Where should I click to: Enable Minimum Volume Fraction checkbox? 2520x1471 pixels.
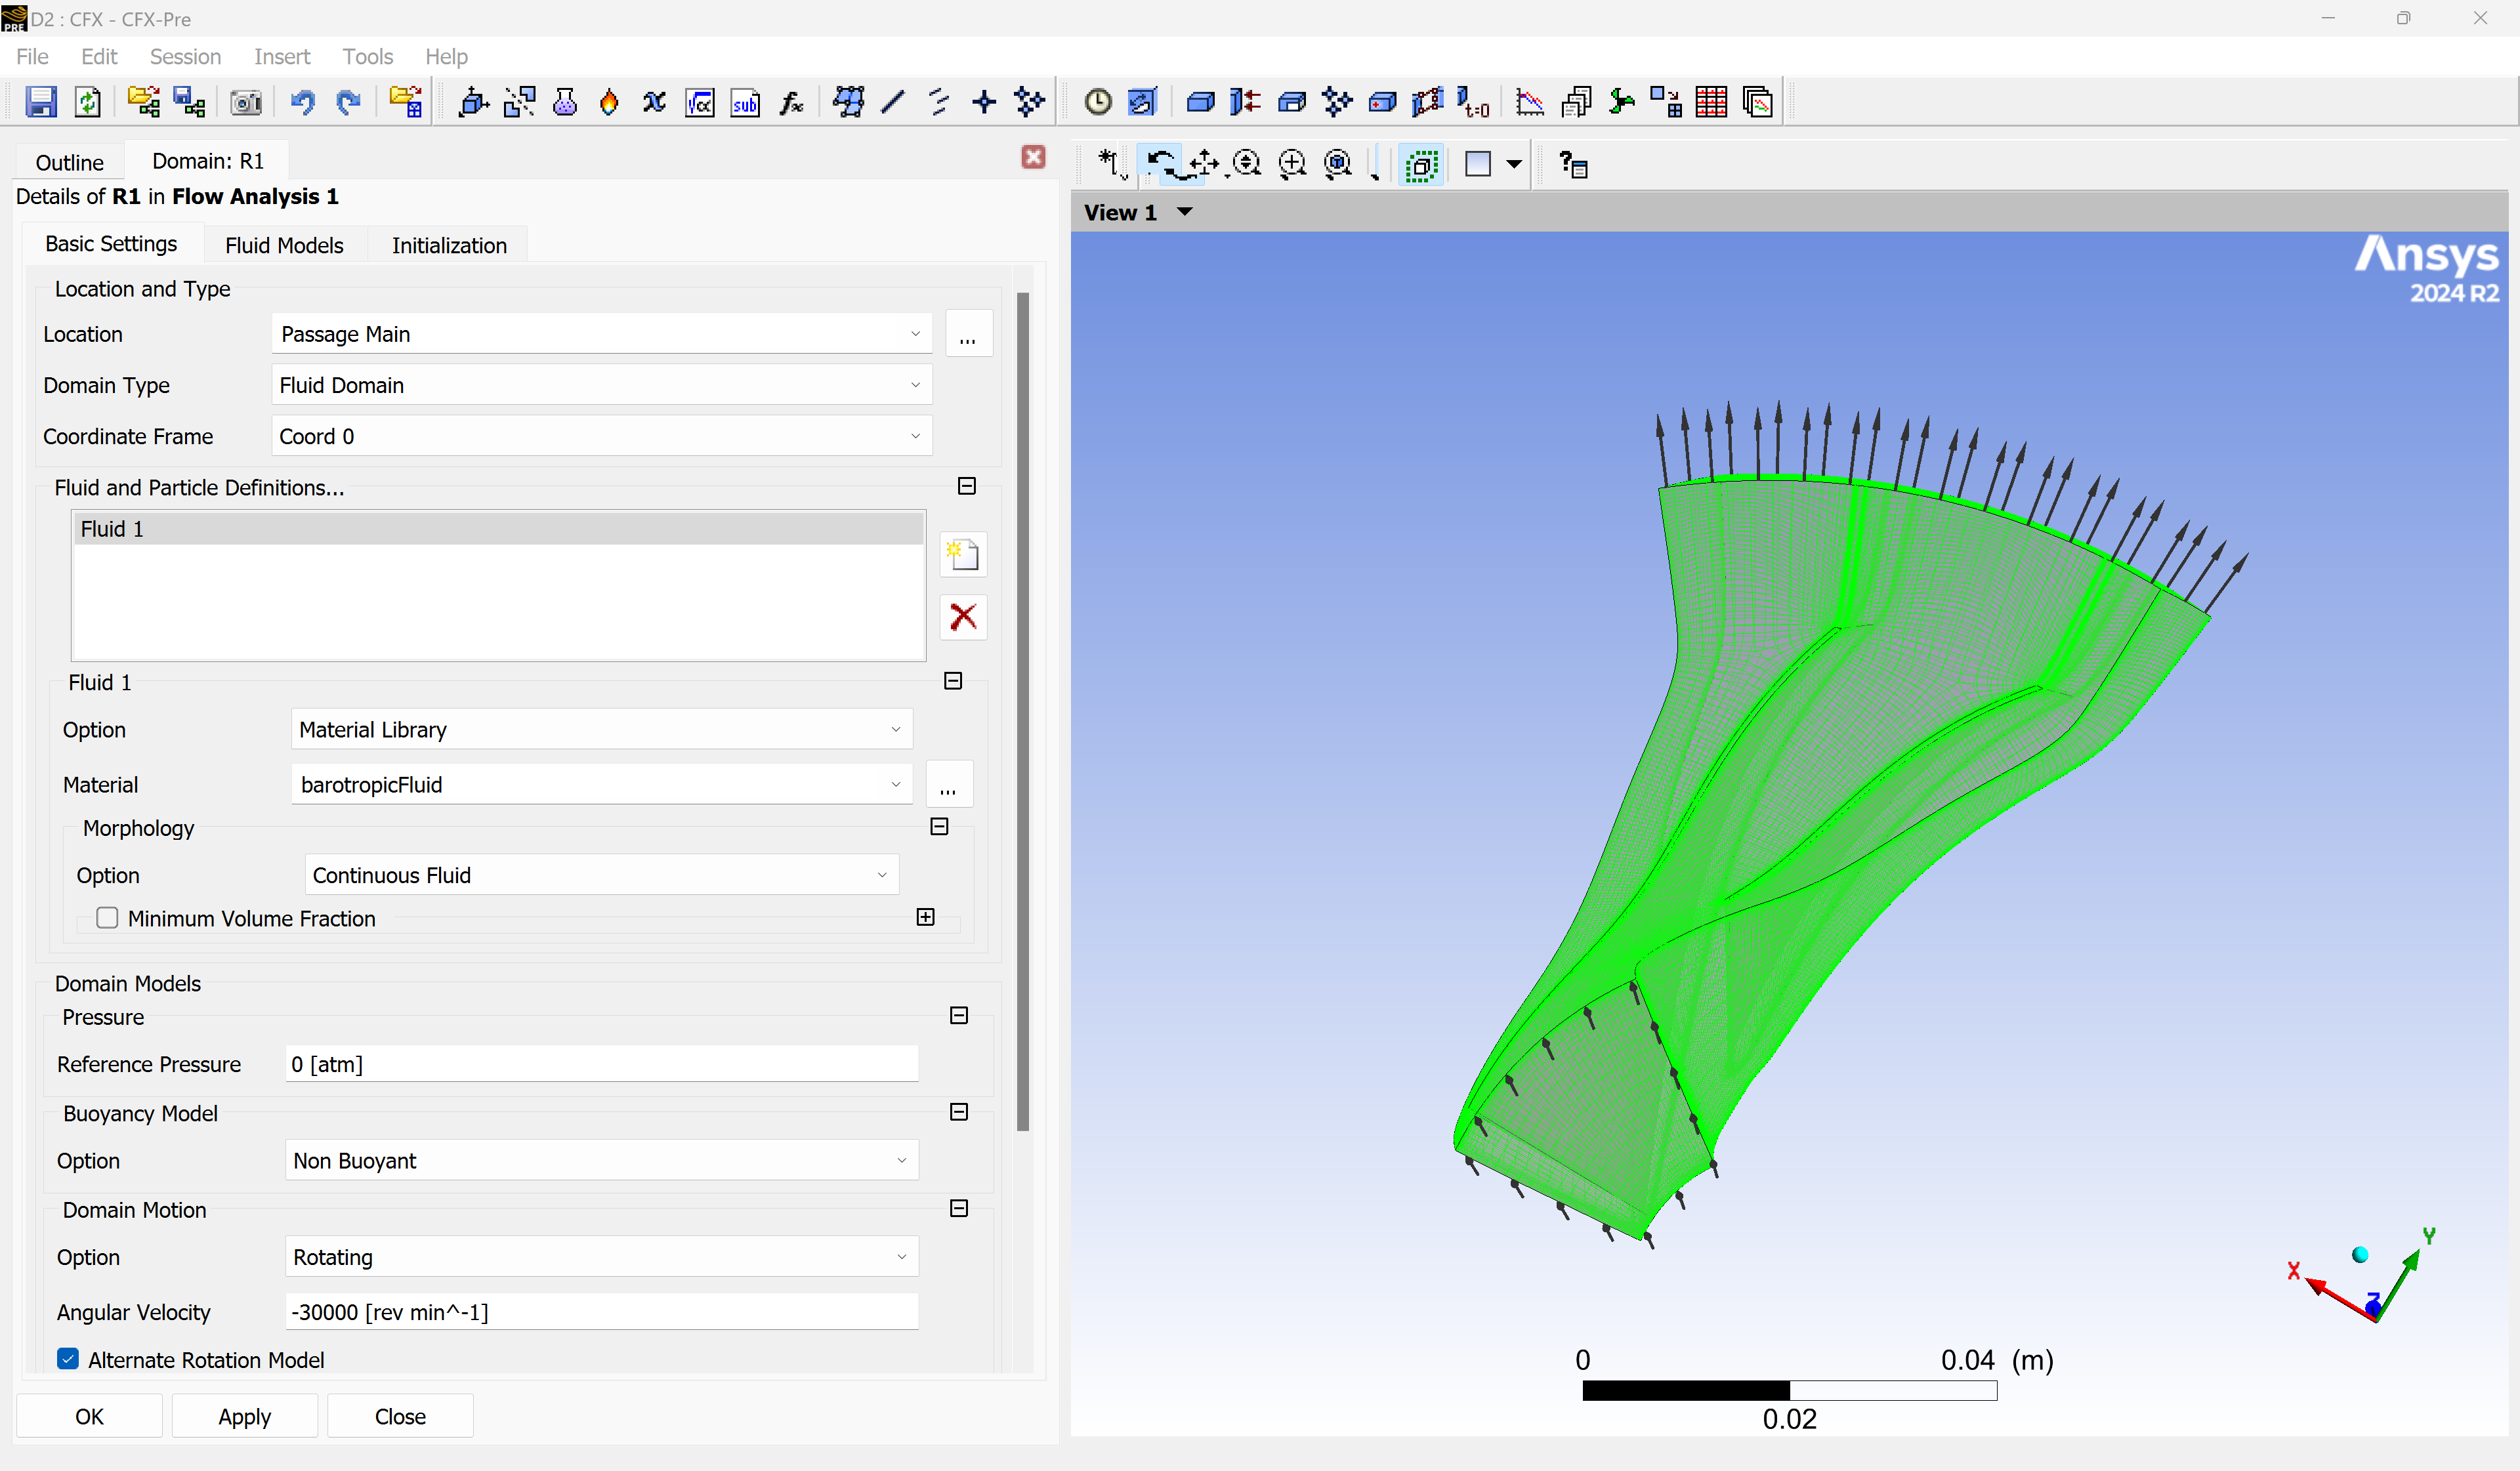(107, 918)
